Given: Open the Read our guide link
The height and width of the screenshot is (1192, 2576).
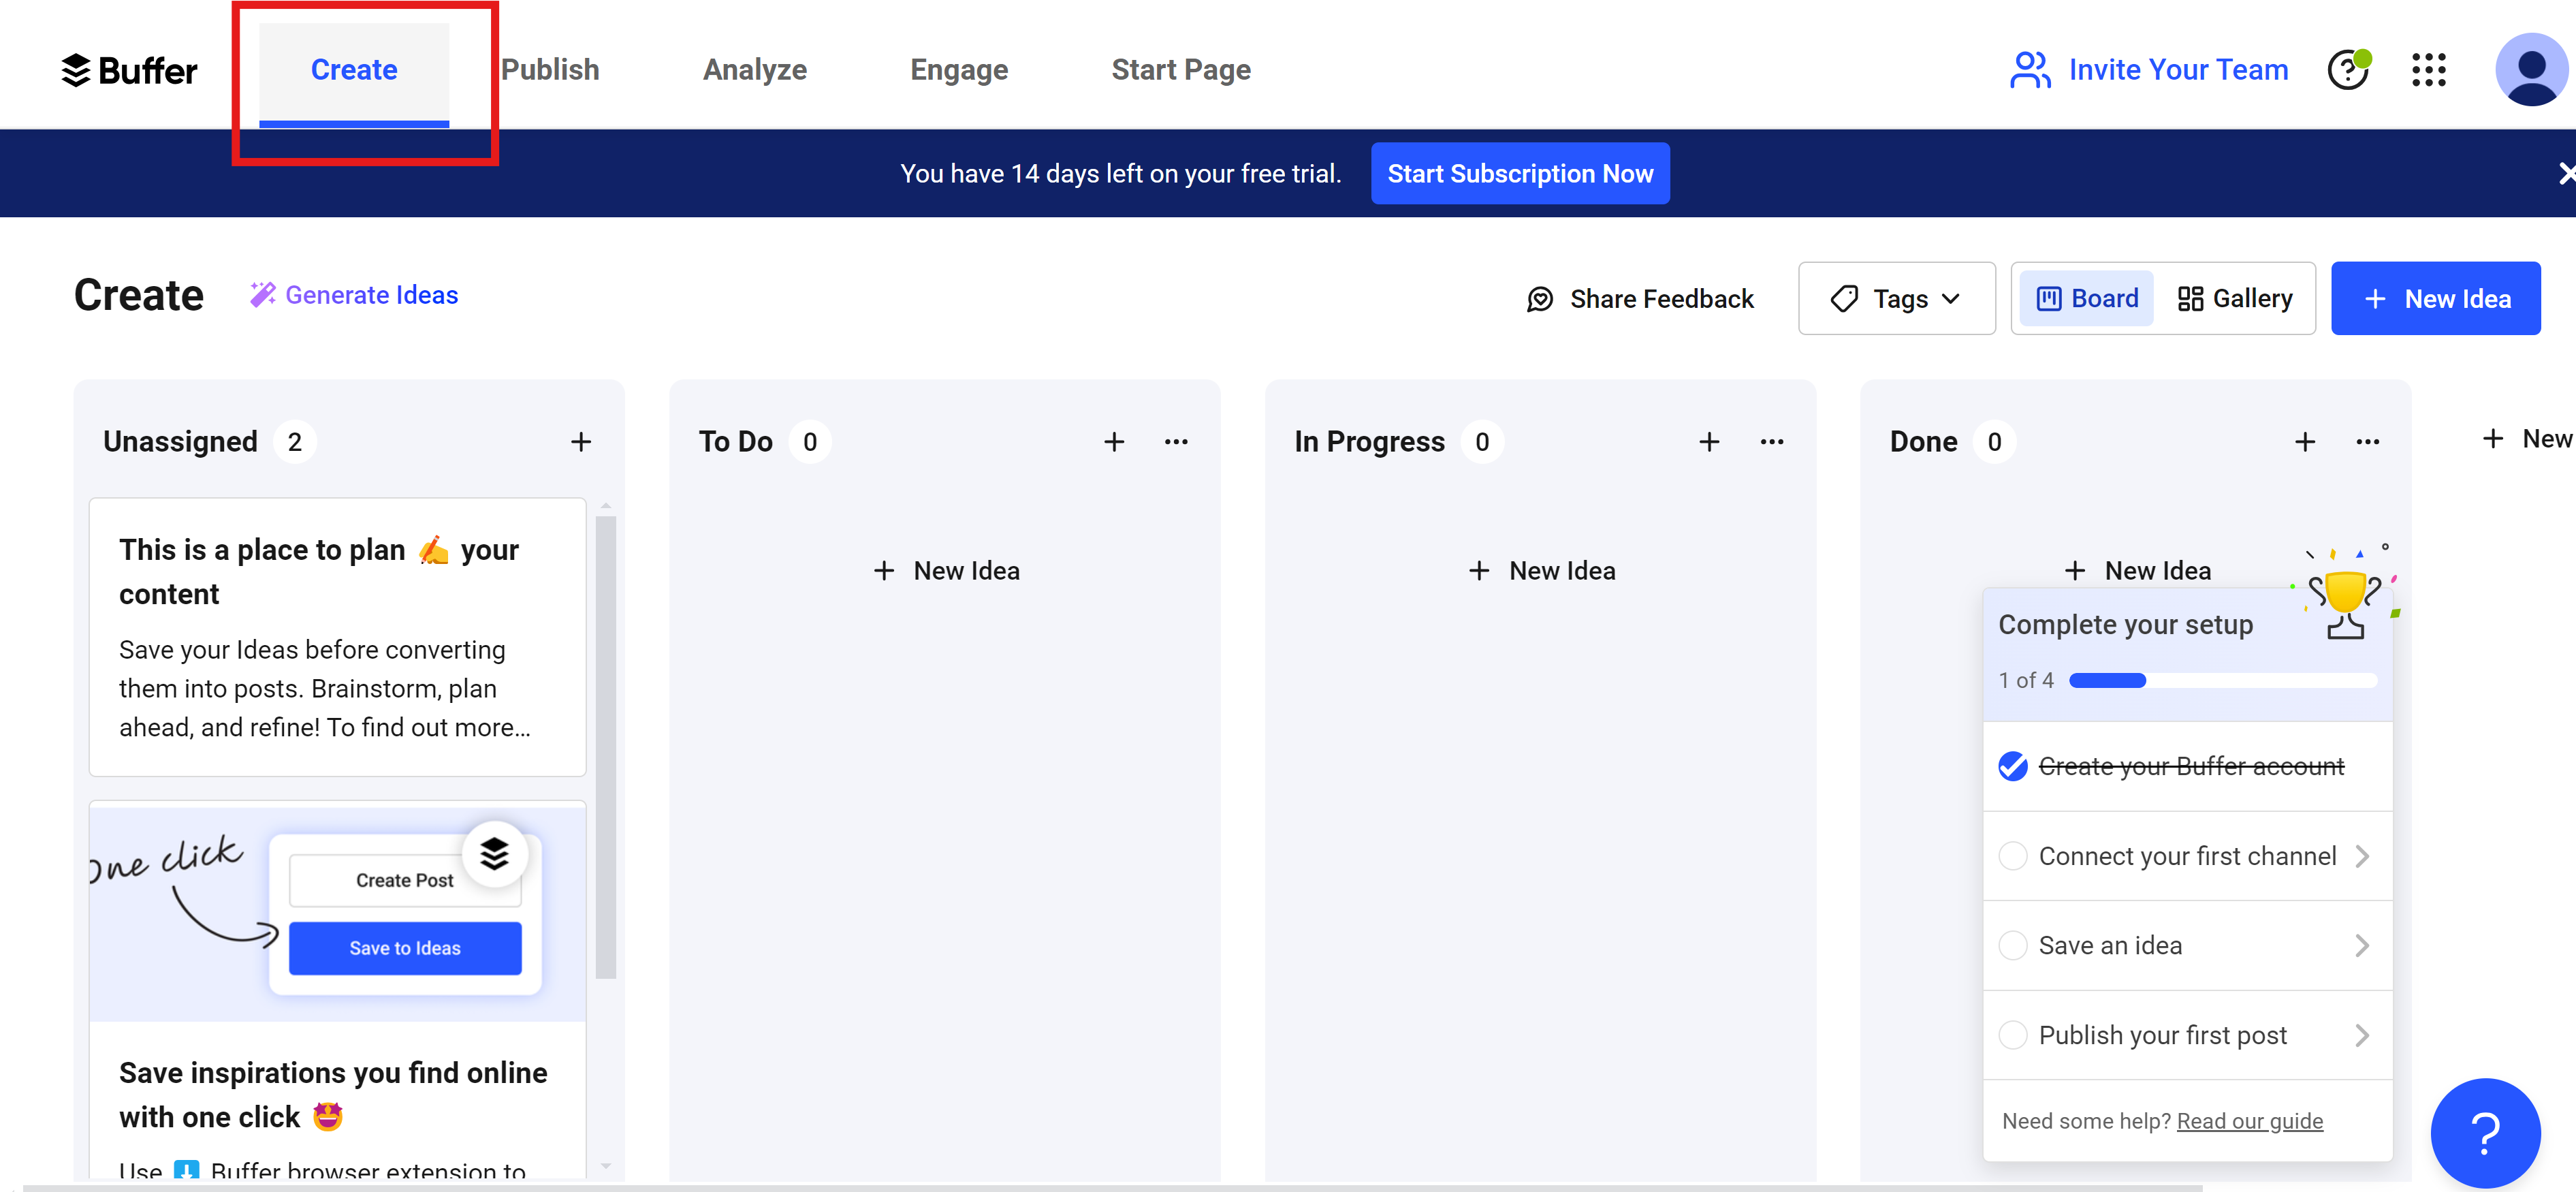Looking at the screenshot, I should (2249, 1121).
